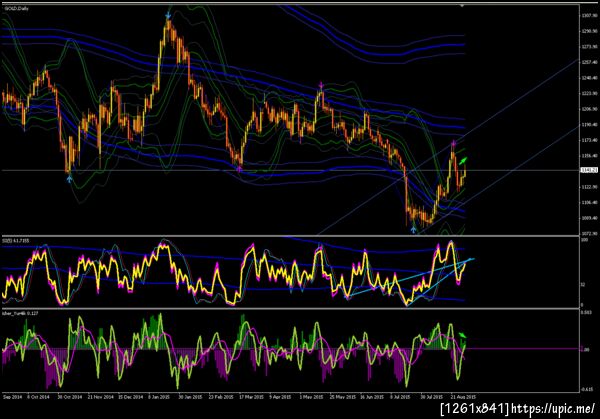Click the 15 Dec 2014 date label
This screenshot has height=419, width=600.
point(130,397)
